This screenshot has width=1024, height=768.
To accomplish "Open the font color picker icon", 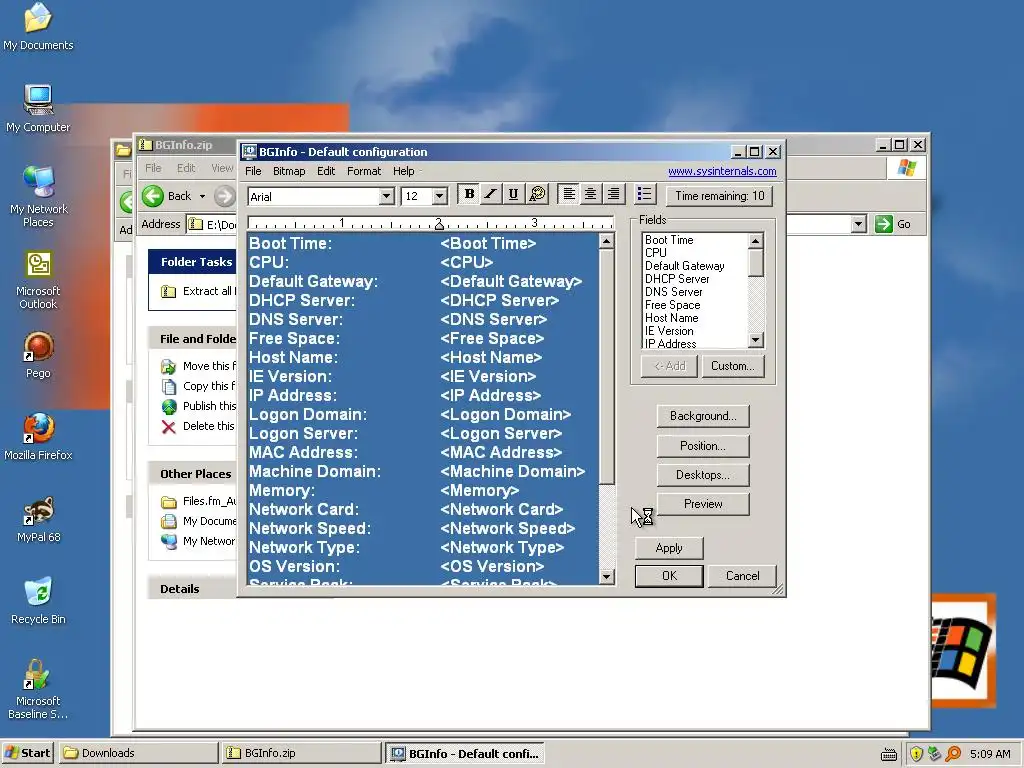I will pyautogui.click(x=537, y=194).
